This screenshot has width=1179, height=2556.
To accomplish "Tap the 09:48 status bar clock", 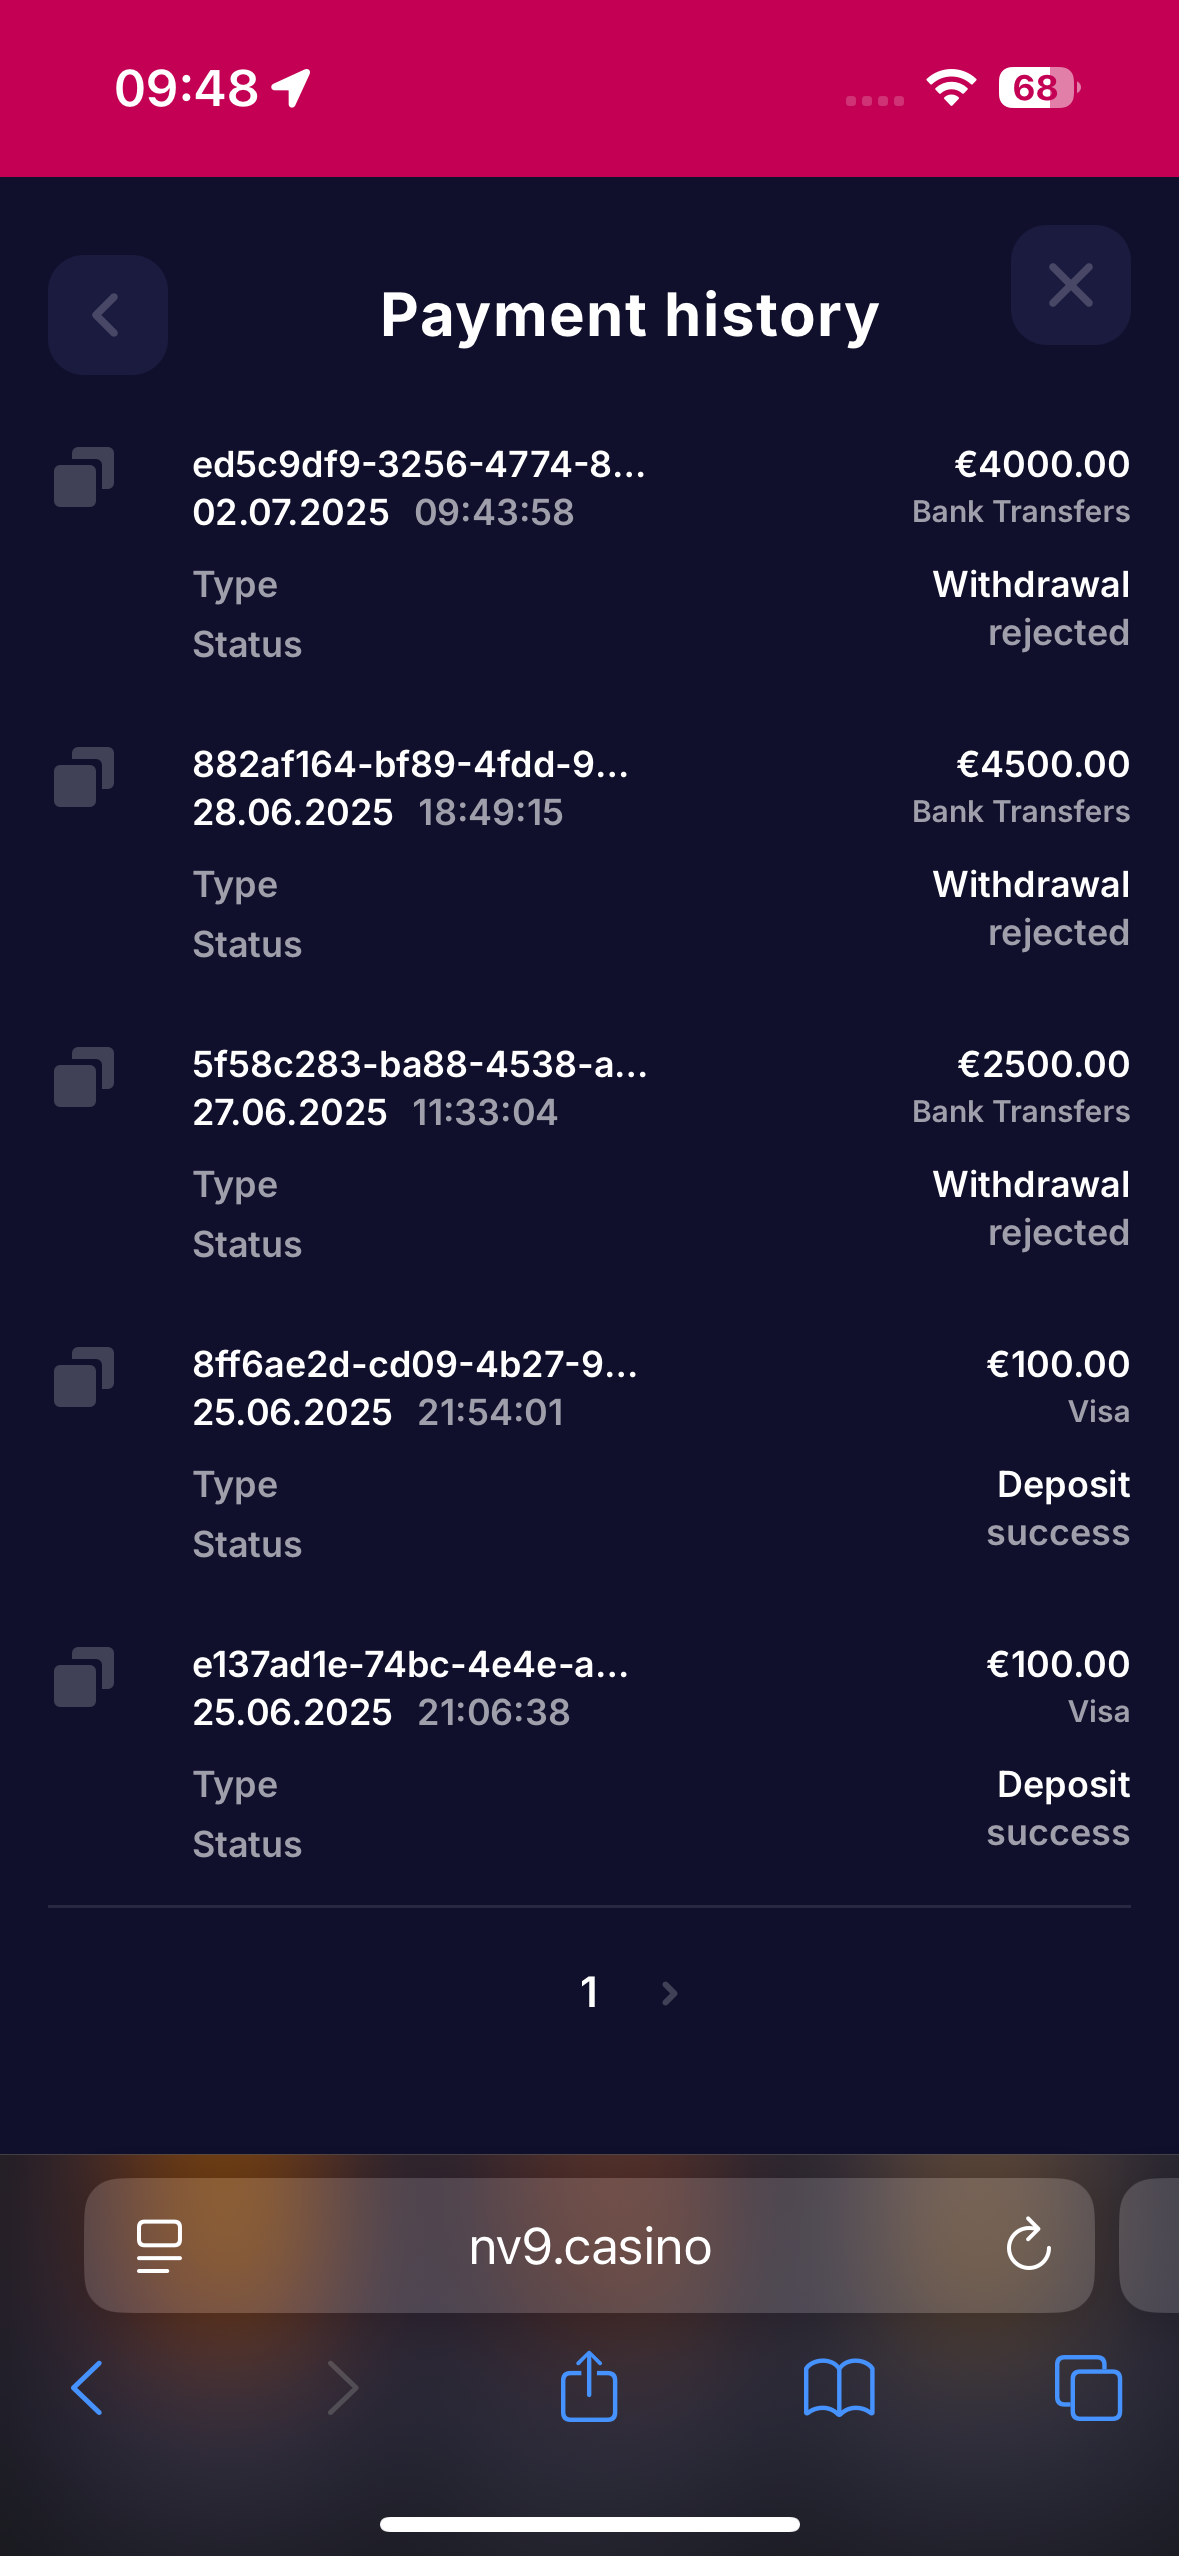I will tap(187, 88).
